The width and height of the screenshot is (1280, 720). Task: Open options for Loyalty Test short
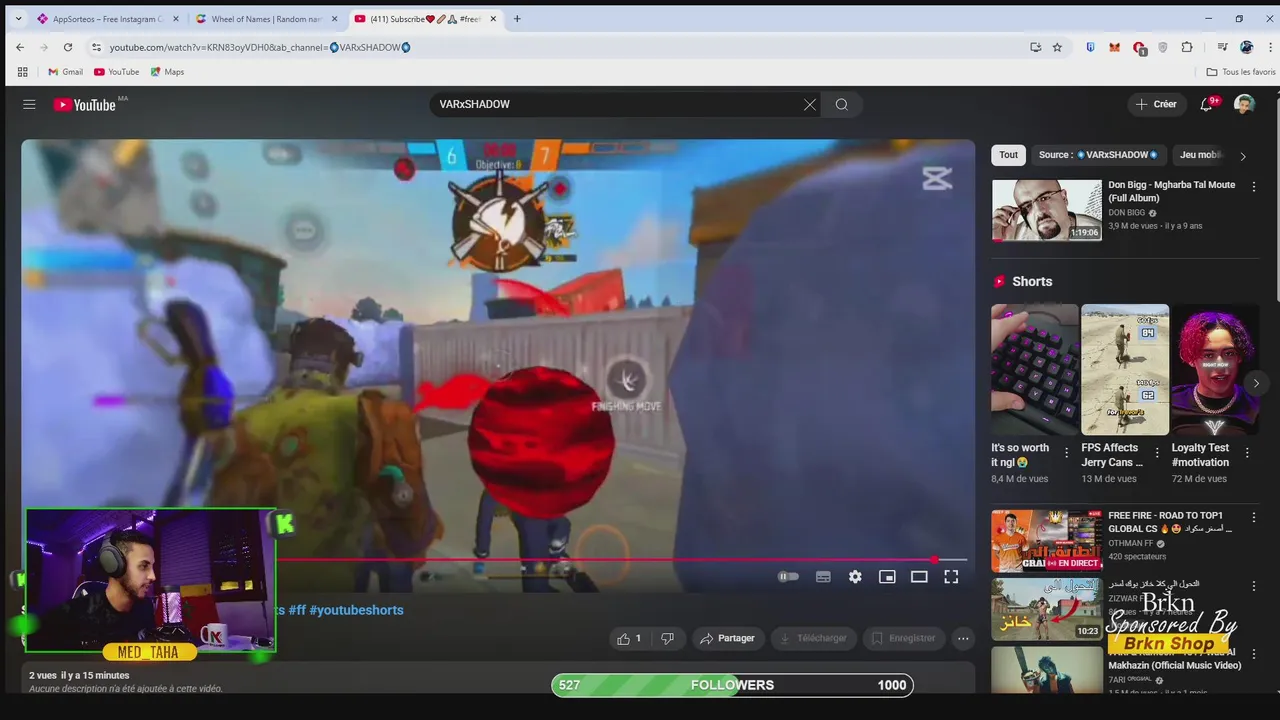pos(1247,453)
